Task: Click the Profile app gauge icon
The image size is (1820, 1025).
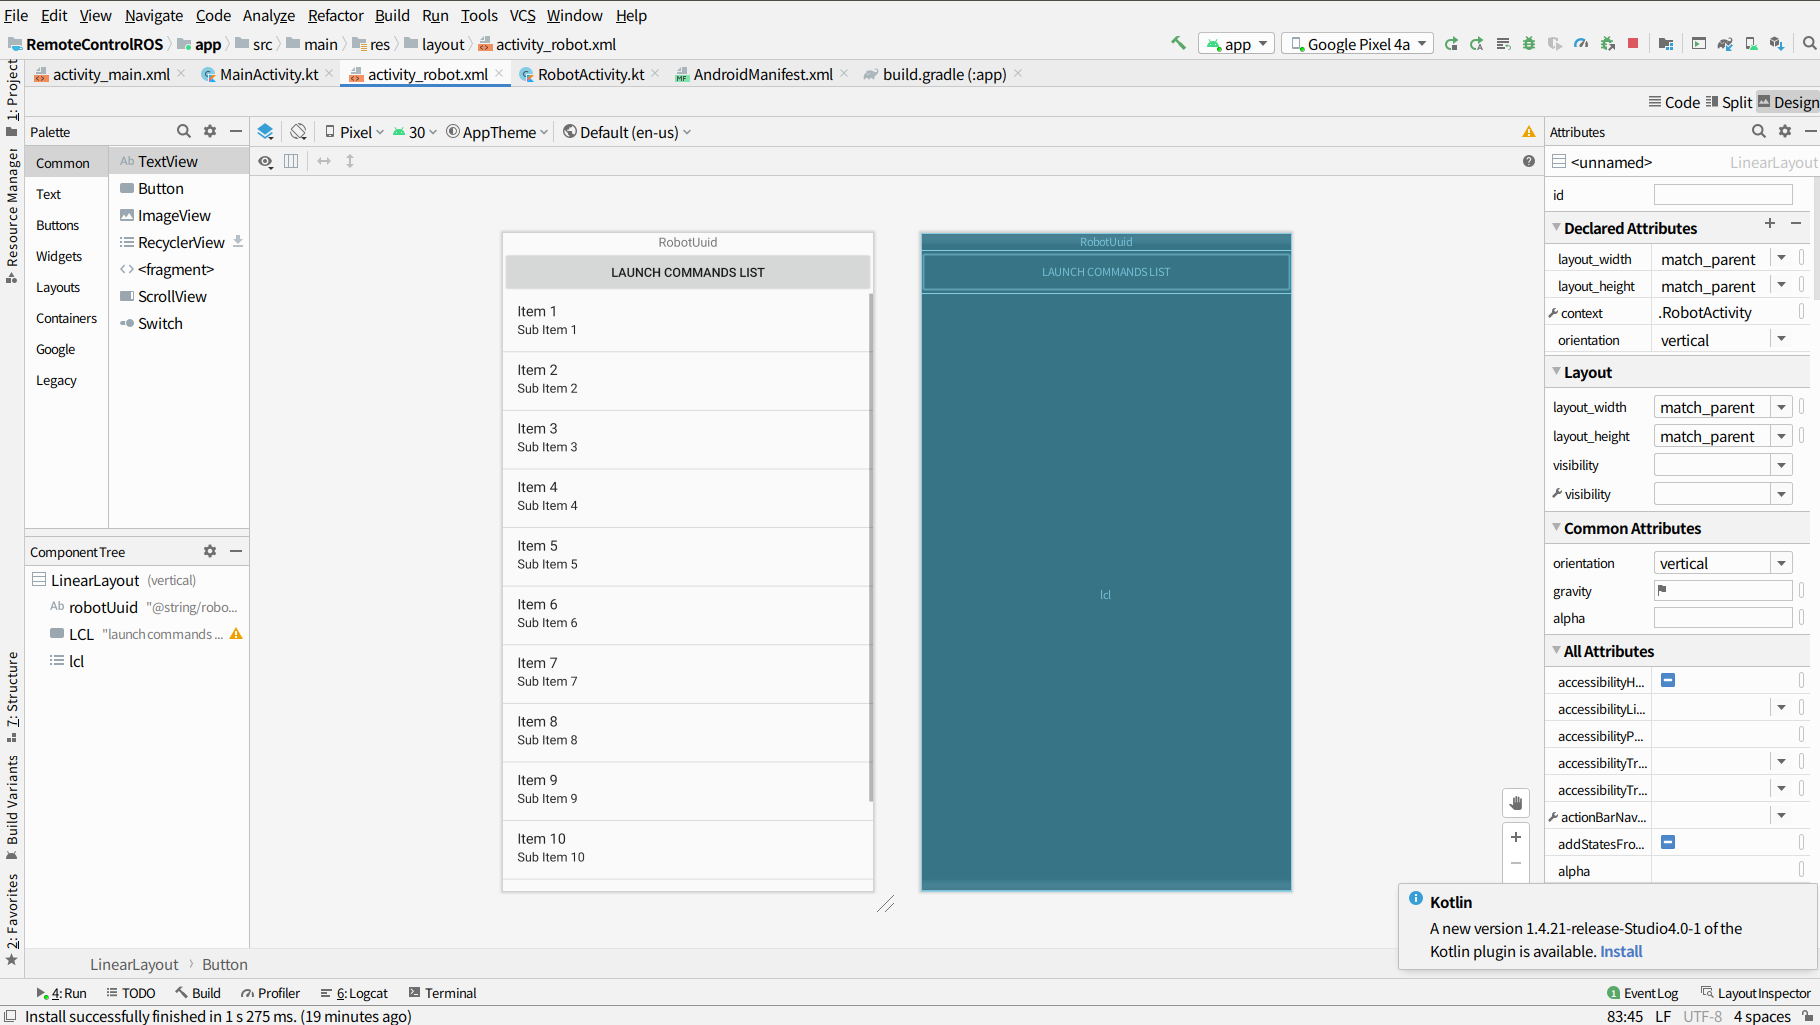Action: tap(1581, 44)
